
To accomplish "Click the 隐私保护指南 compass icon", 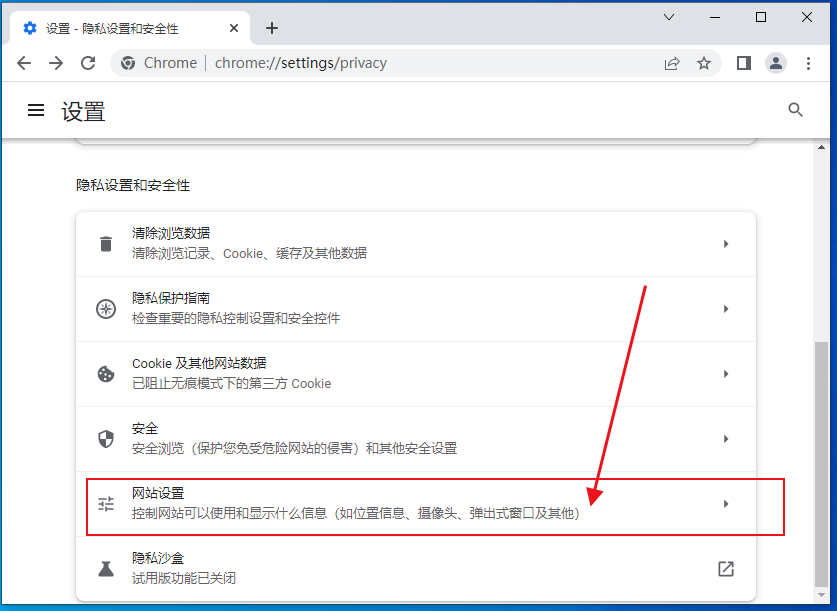I will pos(106,309).
